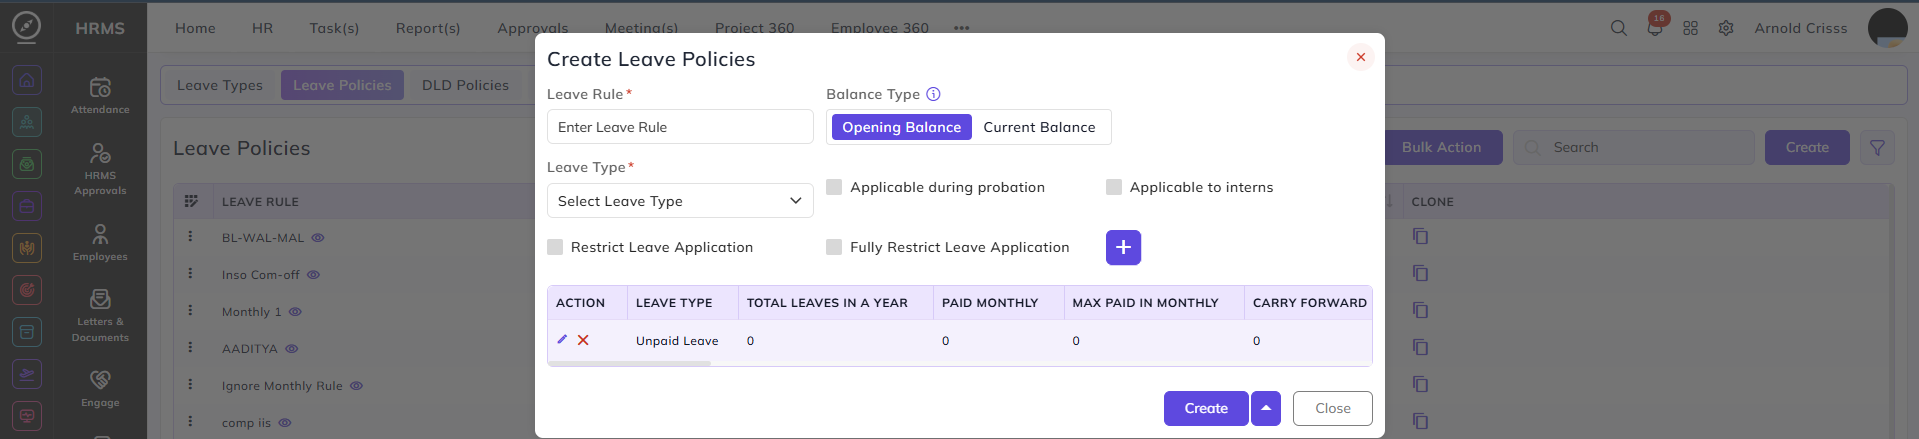Click the CARRY FORWARD column header
Image resolution: width=1919 pixels, height=439 pixels.
[1309, 303]
